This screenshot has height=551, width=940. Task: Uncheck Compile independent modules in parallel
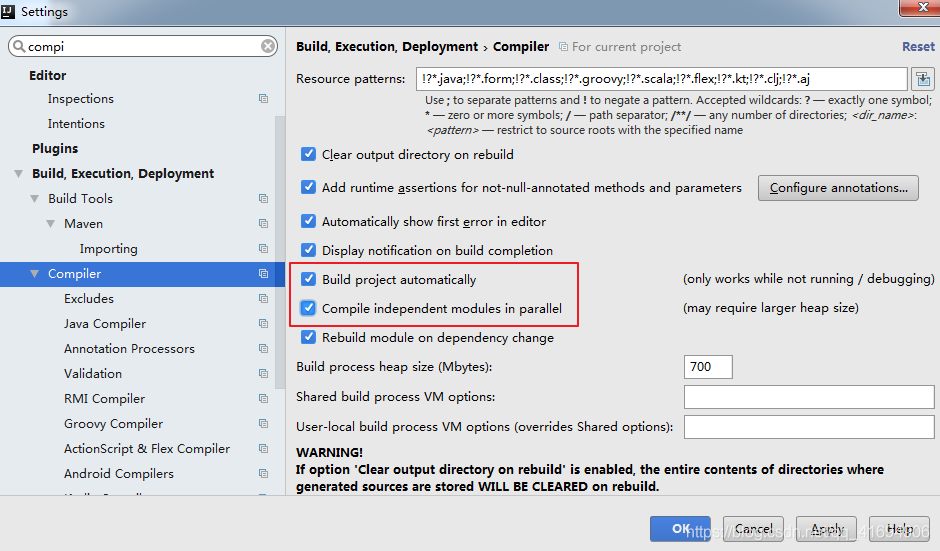click(308, 308)
